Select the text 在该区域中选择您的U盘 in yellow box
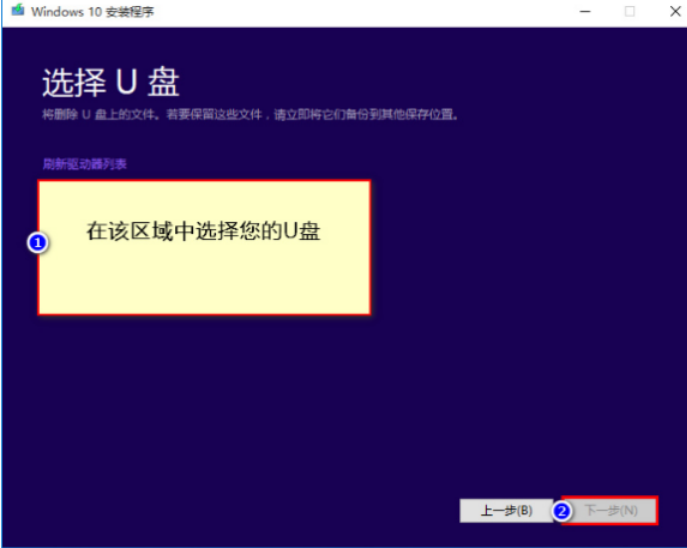Image resolution: width=687 pixels, height=548 pixels. (203, 231)
